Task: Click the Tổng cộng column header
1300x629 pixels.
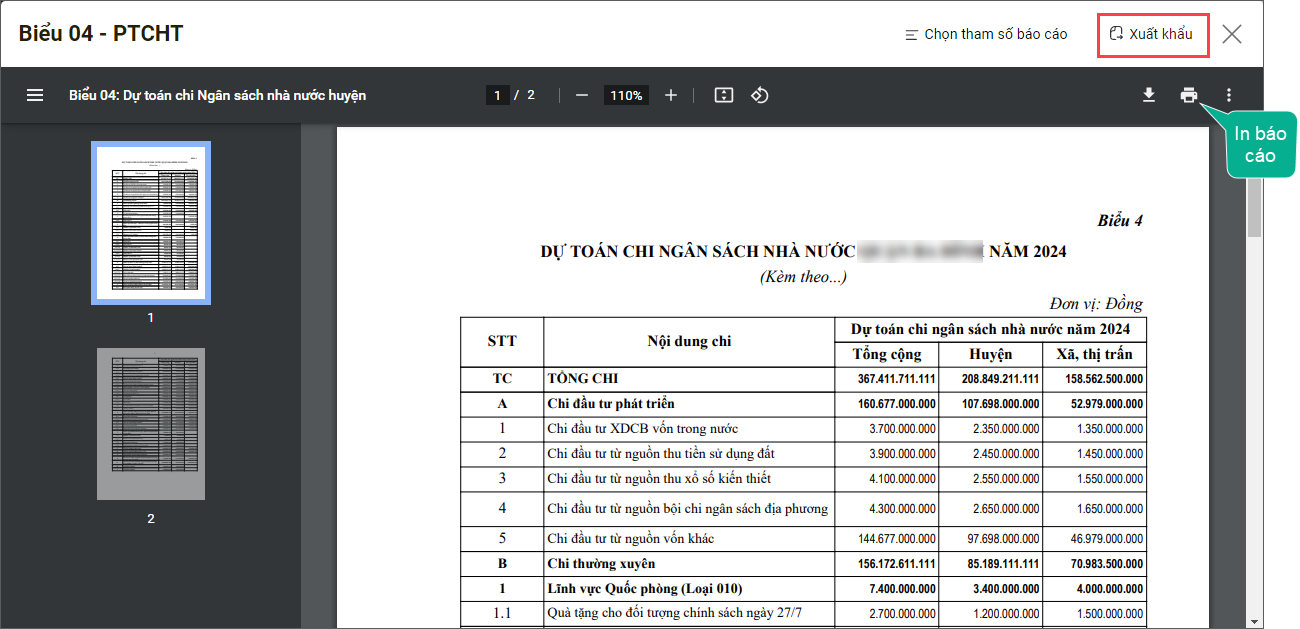Action: pyautogui.click(x=887, y=354)
